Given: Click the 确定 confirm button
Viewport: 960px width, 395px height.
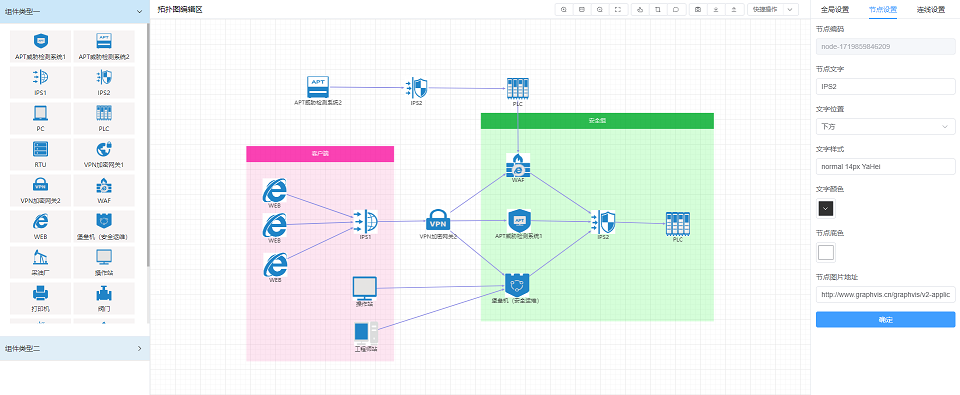Looking at the screenshot, I should coord(885,319).
